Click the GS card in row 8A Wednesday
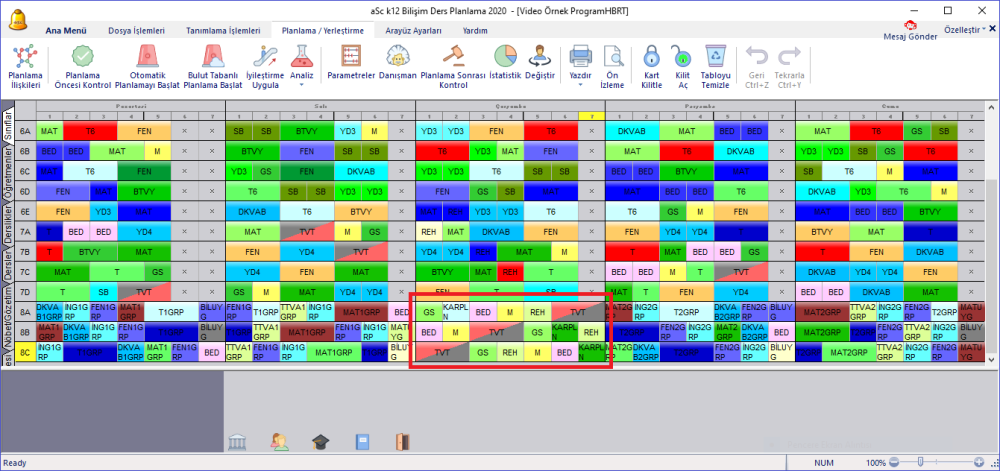The image size is (1000, 471). tap(429, 312)
